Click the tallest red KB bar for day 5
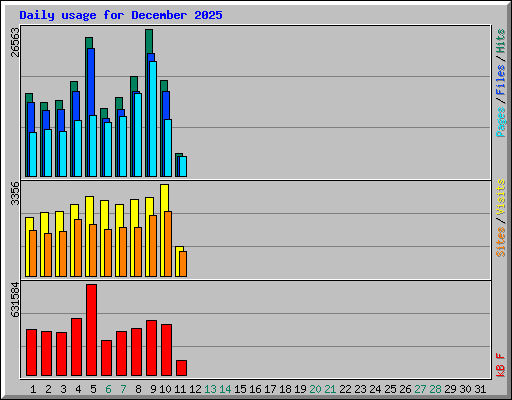The image size is (512, 400). pyautogui.click(x=92, y=330)
